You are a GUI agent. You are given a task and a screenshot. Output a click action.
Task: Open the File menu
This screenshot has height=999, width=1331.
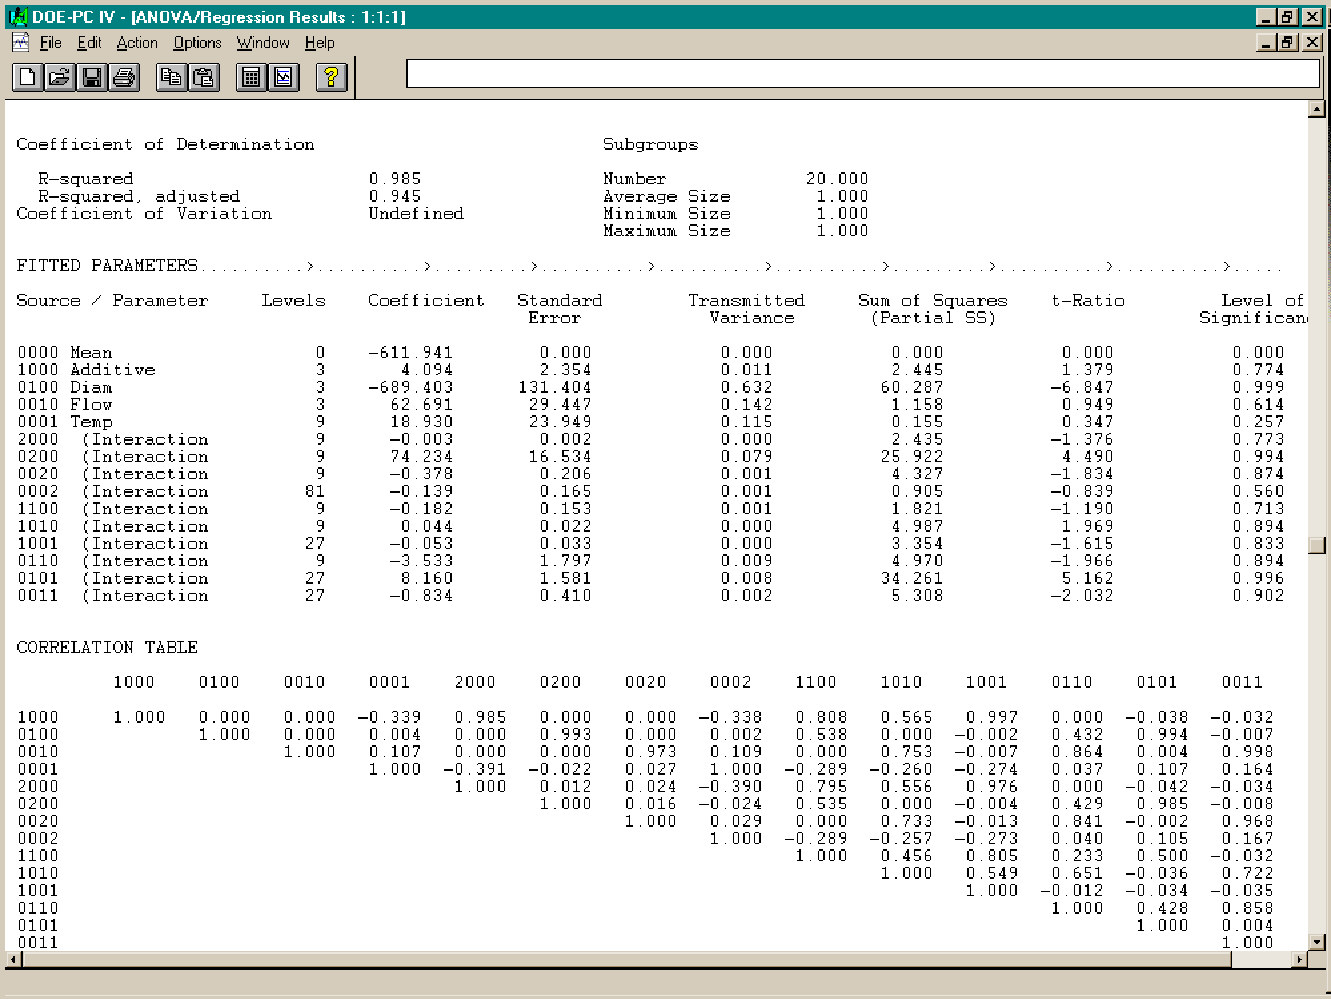51,43
